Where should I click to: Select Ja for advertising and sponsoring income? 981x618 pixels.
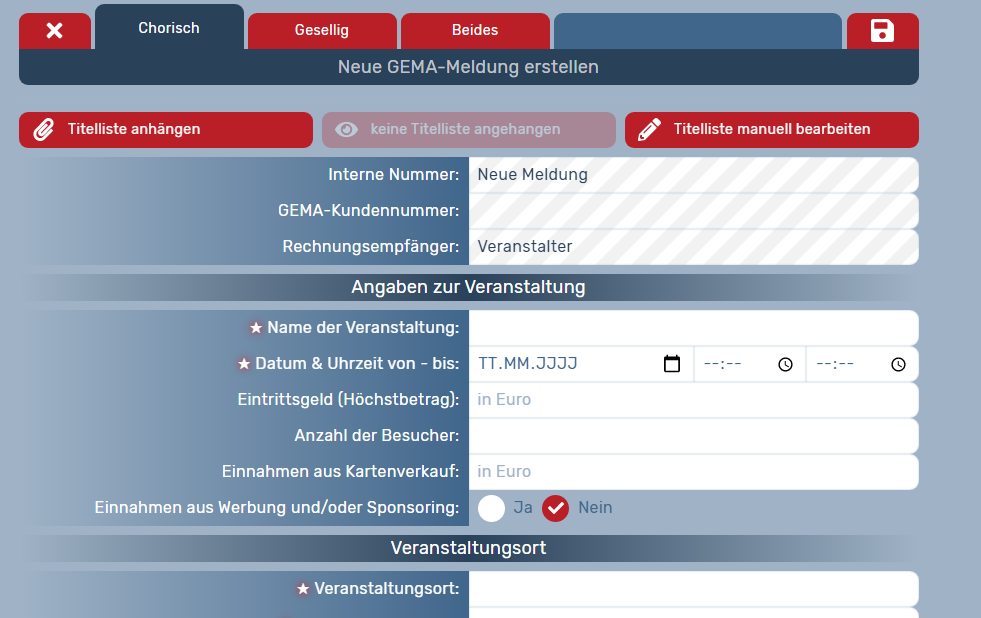click(x=492, y=508)
